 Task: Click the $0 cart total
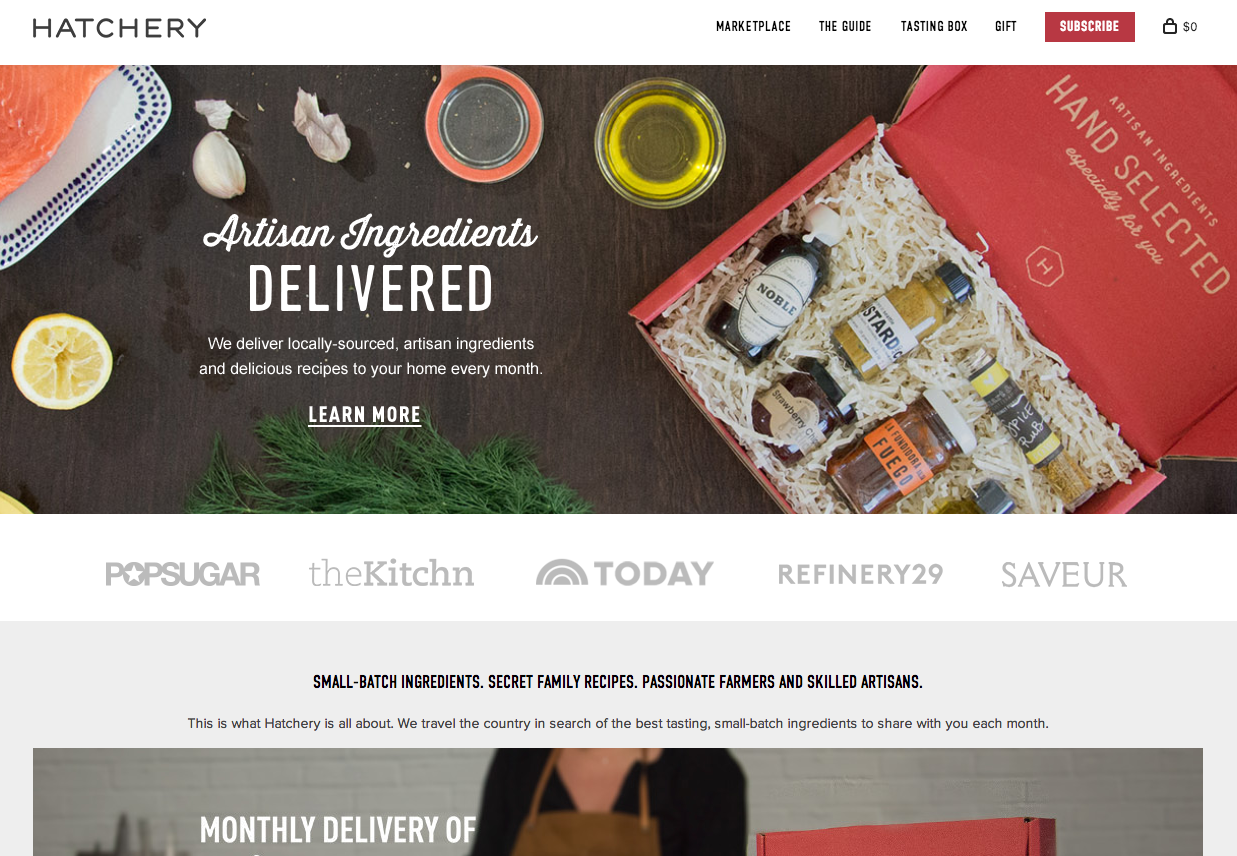[x=1190, y=27]
